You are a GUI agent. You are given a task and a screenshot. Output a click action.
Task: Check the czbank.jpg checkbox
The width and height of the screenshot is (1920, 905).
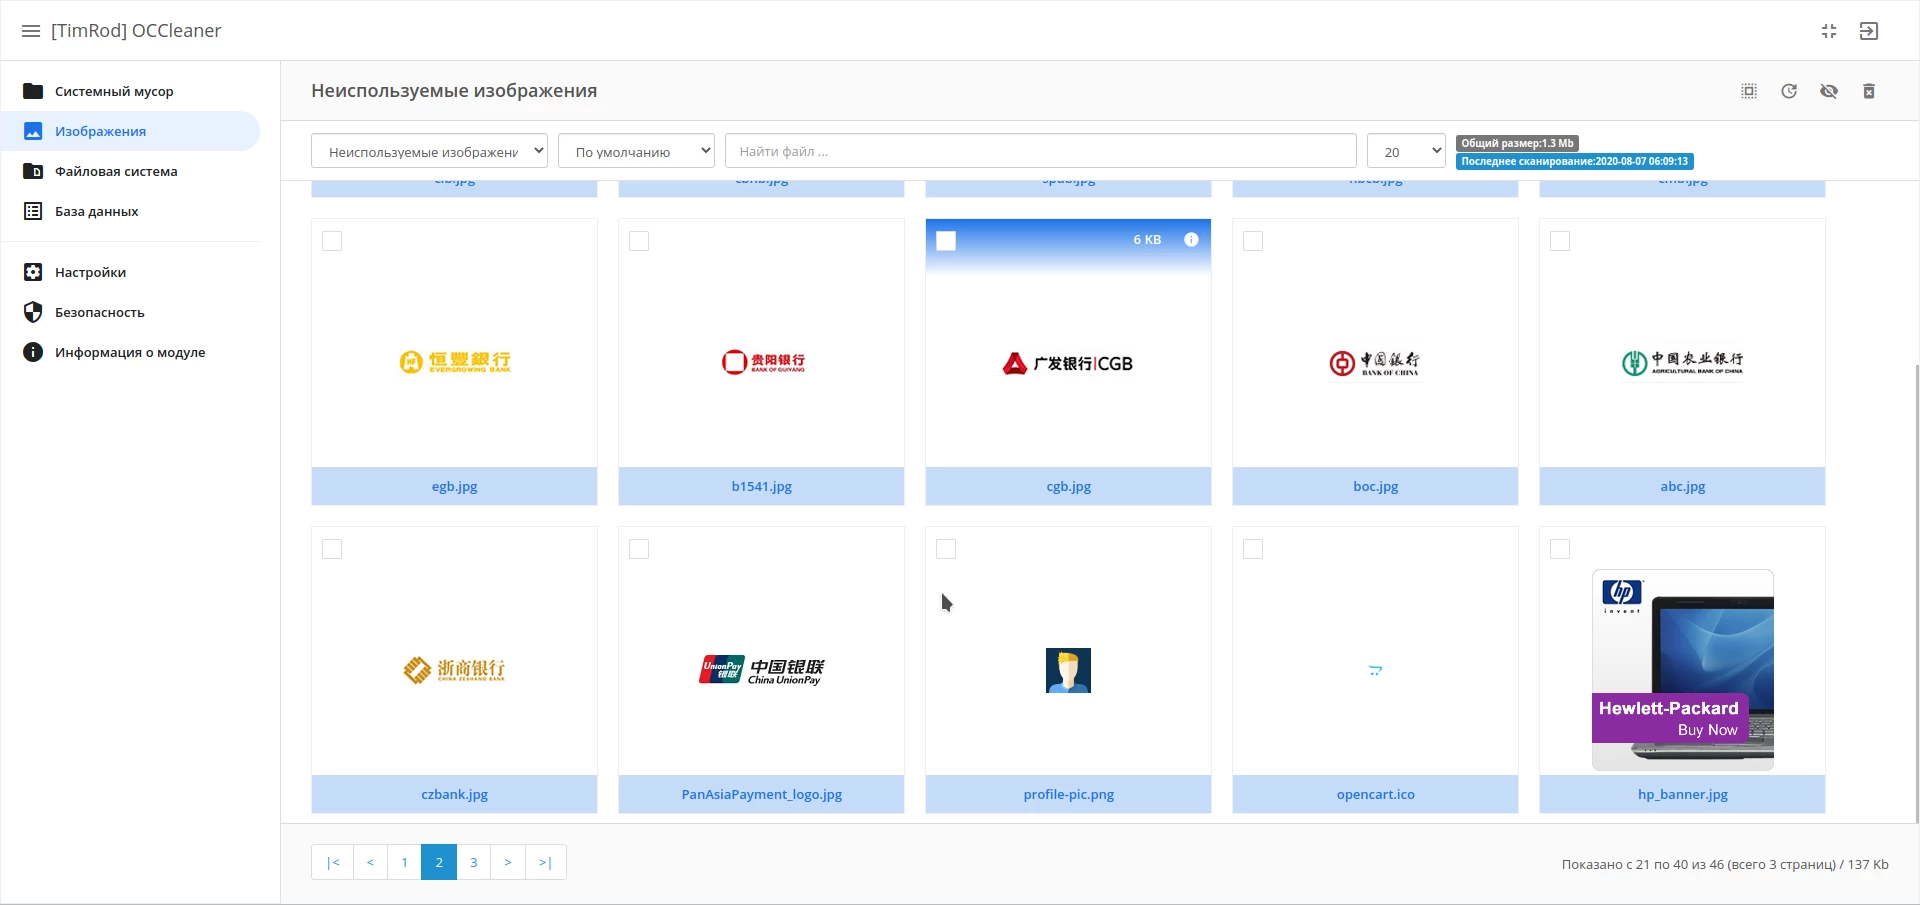click(x=332, y=549)
